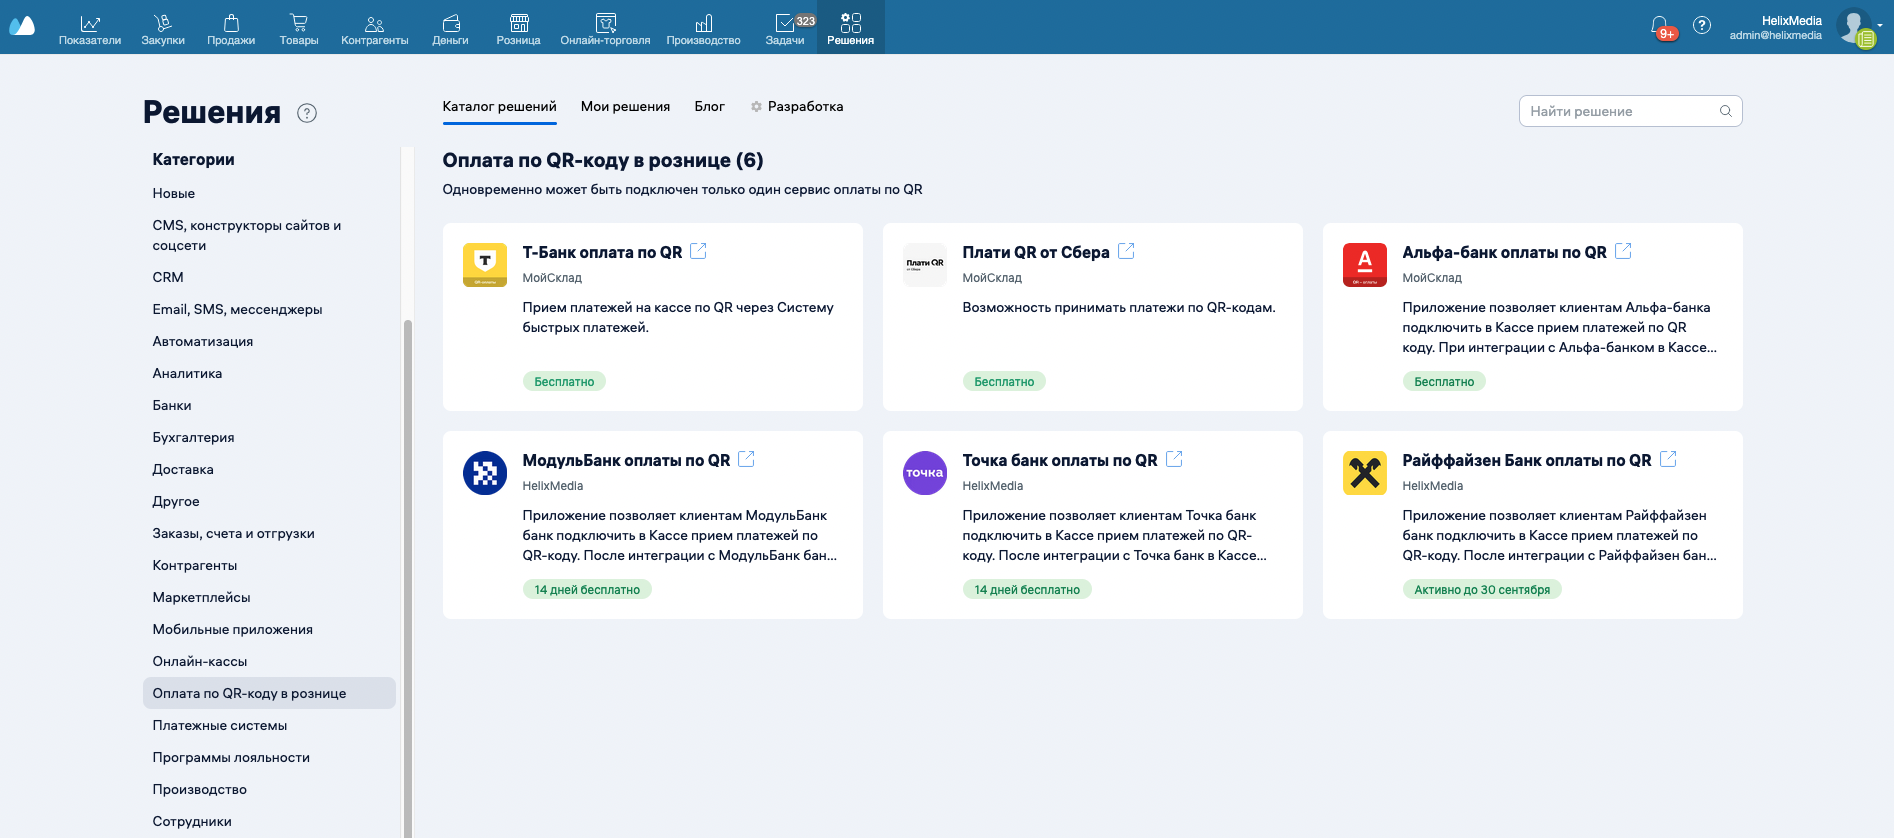Viewport: 1894px width, 838px height.
Task: Select the Доставка category
Action: click(183, 469)
